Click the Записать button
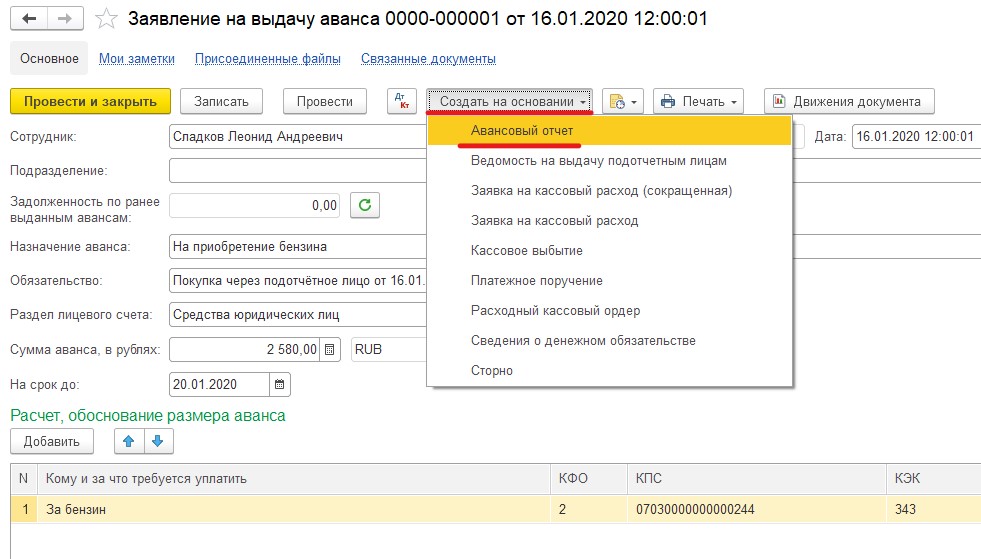 [221, 101]
